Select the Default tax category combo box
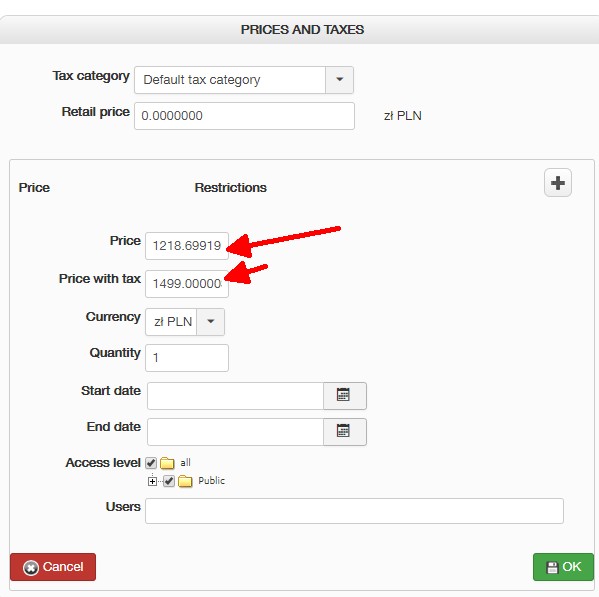599x597 pixels. click(x=244, y=80)
